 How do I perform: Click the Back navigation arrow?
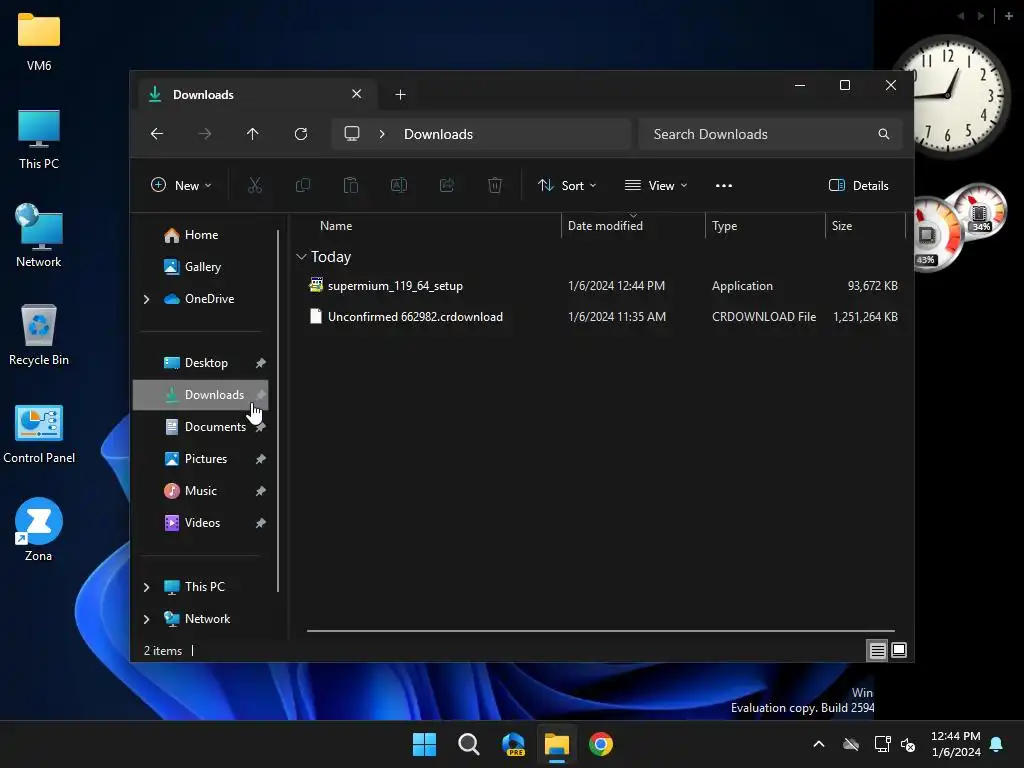point(157,134)
